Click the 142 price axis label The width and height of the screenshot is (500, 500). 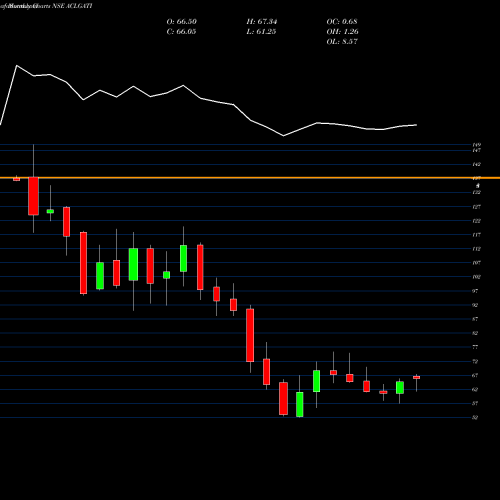476,164
